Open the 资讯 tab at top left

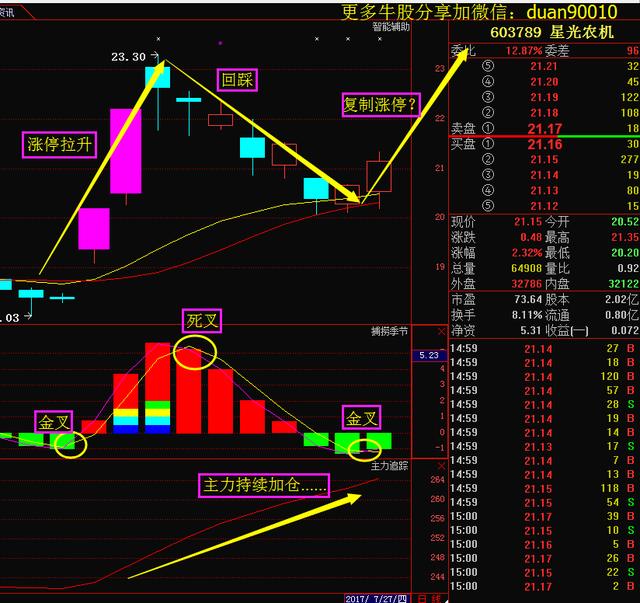click(12, 14)
